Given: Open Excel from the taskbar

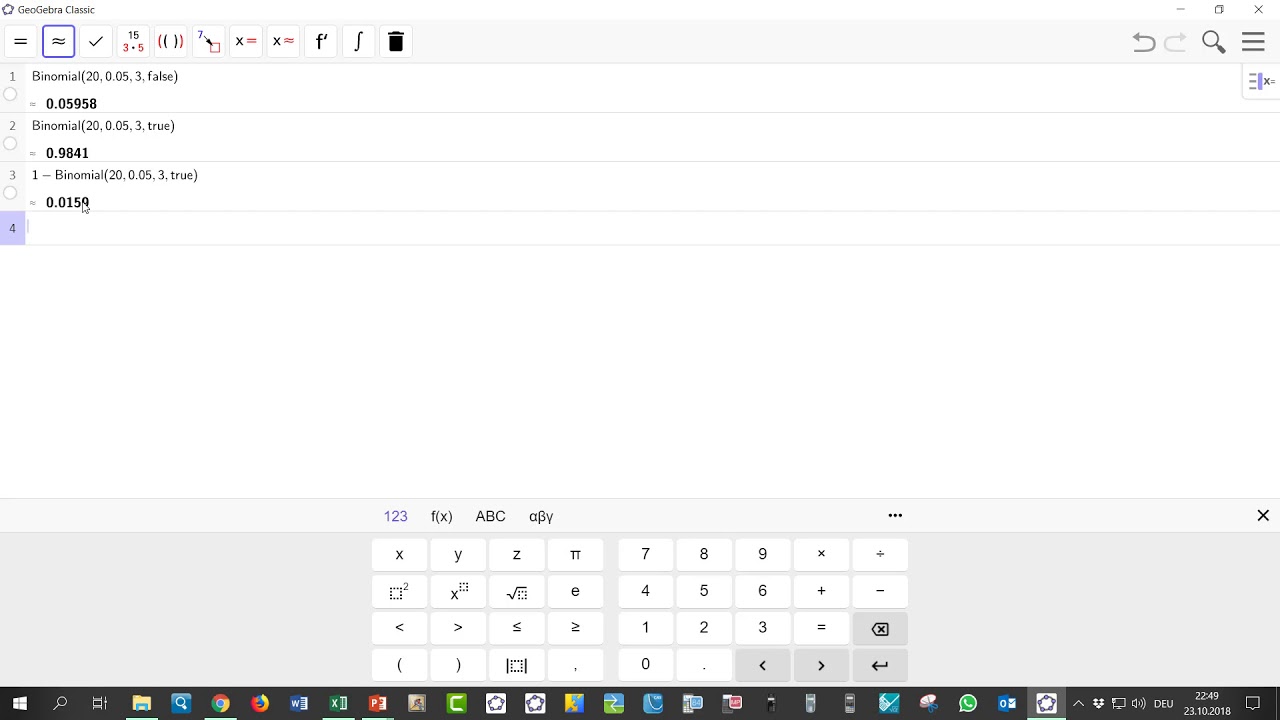Looking at the screenshot, I should [338, 703].
